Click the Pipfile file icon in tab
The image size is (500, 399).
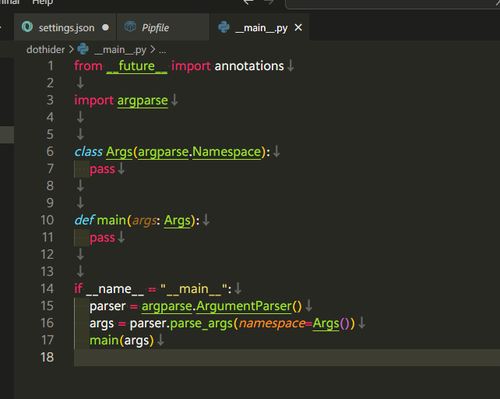[x=130, y=27]
